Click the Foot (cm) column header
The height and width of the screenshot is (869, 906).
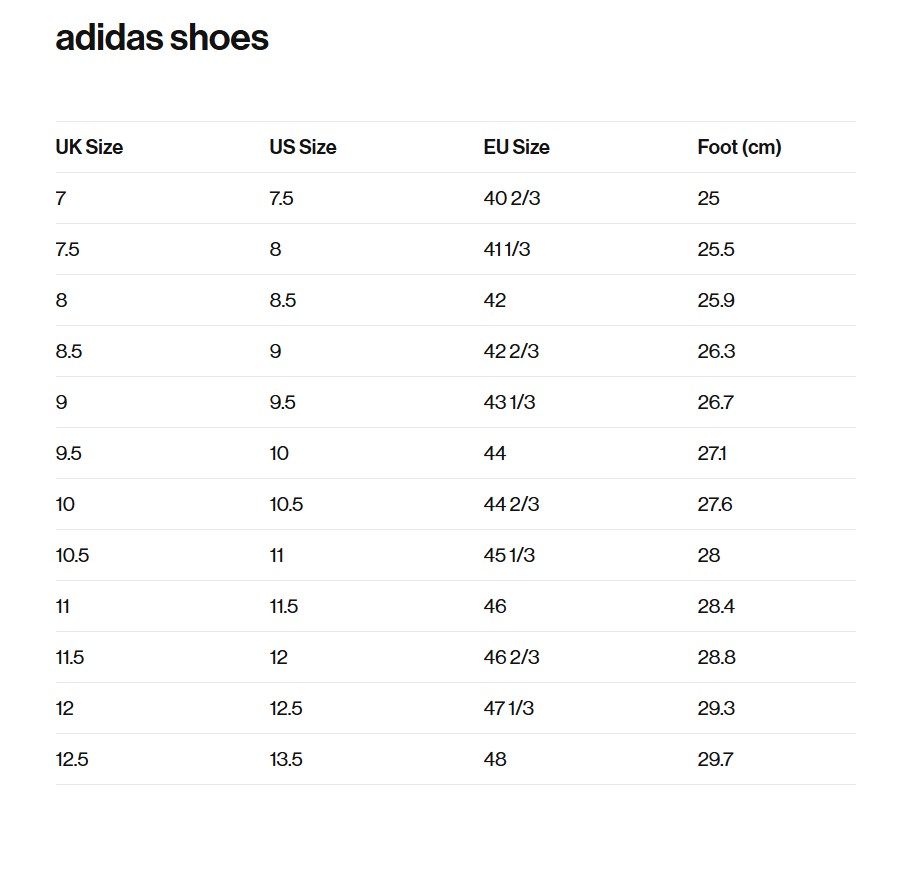[x=739, y=147]
